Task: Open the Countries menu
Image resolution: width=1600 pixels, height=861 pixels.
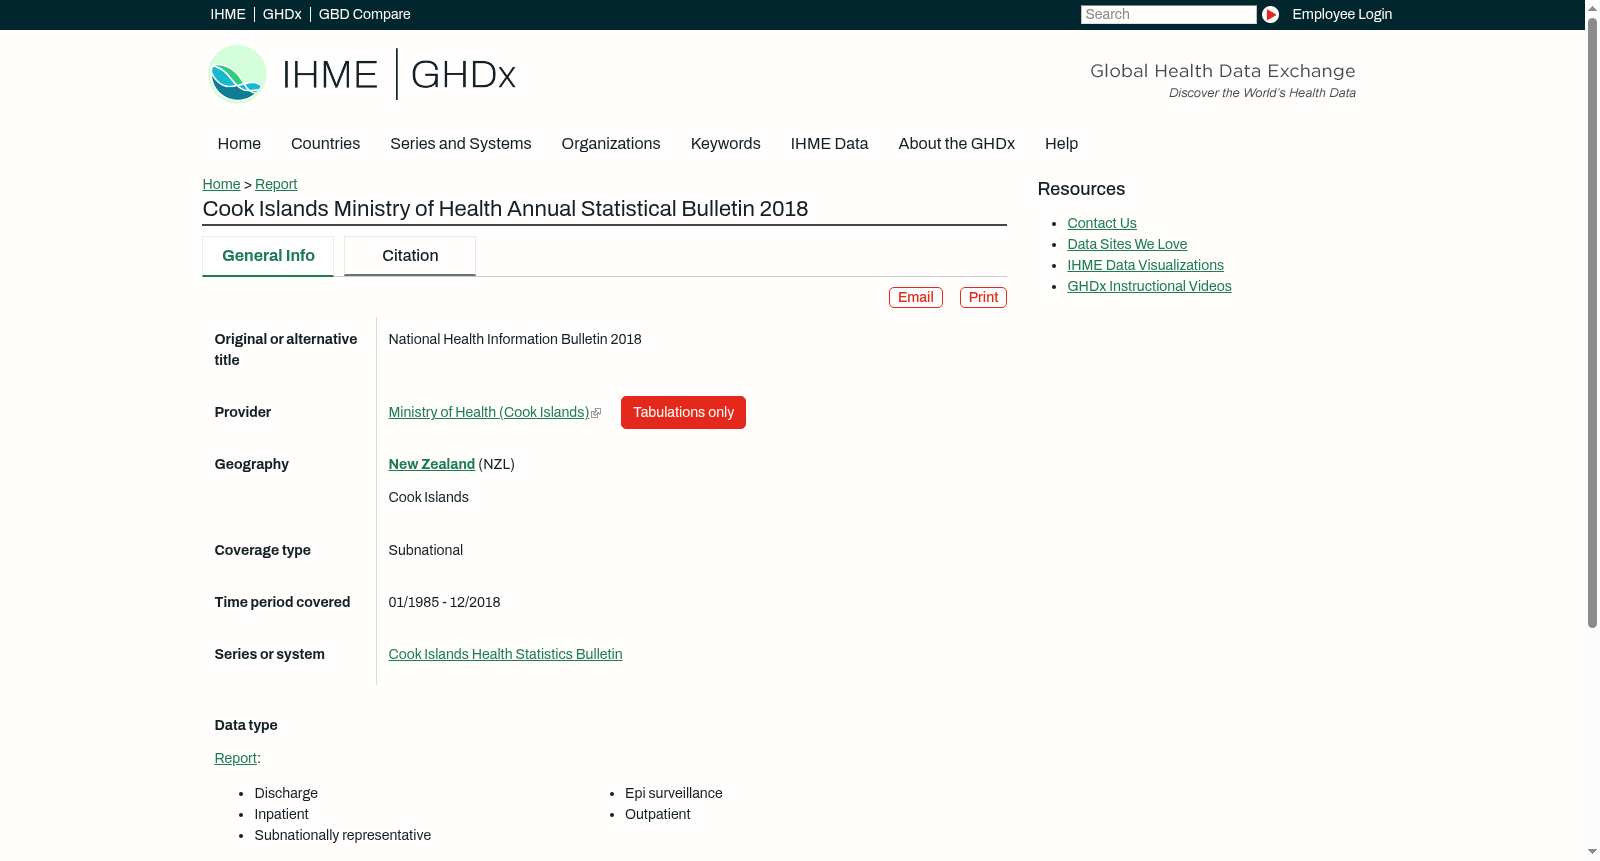Action: (325, 144)
